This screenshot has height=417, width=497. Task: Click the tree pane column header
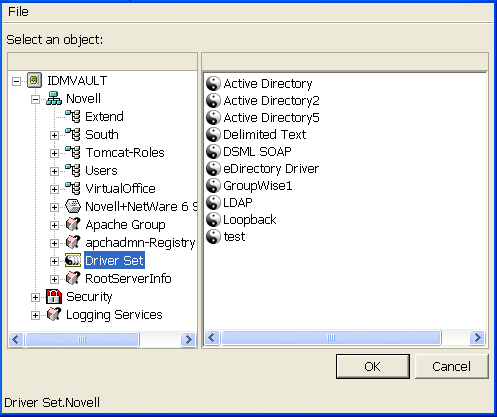(103, 61)
